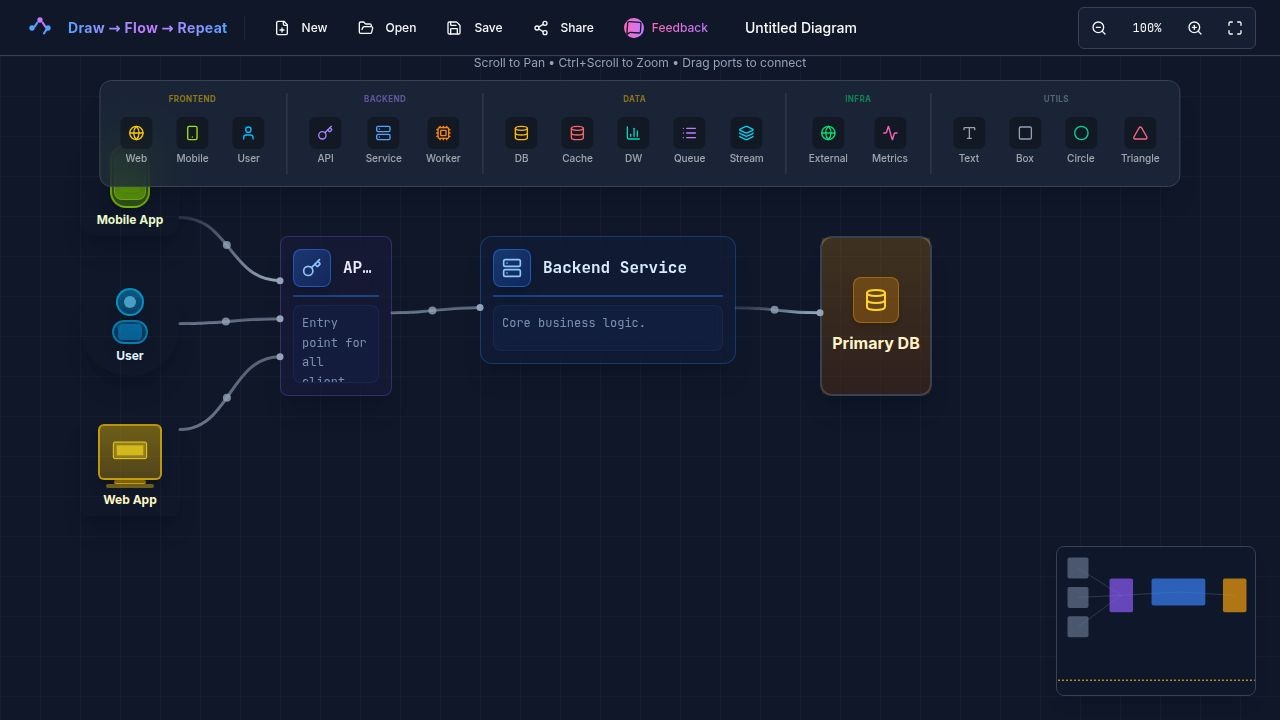1280x720 pixels.
Task: Add a Worker node from palette
Action: pos(443,141)
